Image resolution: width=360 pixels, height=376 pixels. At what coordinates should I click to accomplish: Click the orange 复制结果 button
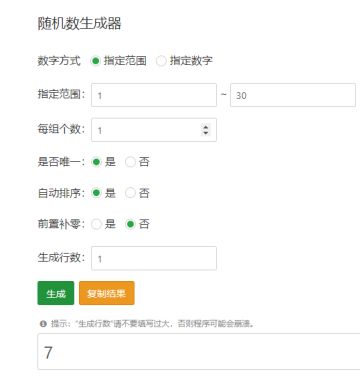107,293
